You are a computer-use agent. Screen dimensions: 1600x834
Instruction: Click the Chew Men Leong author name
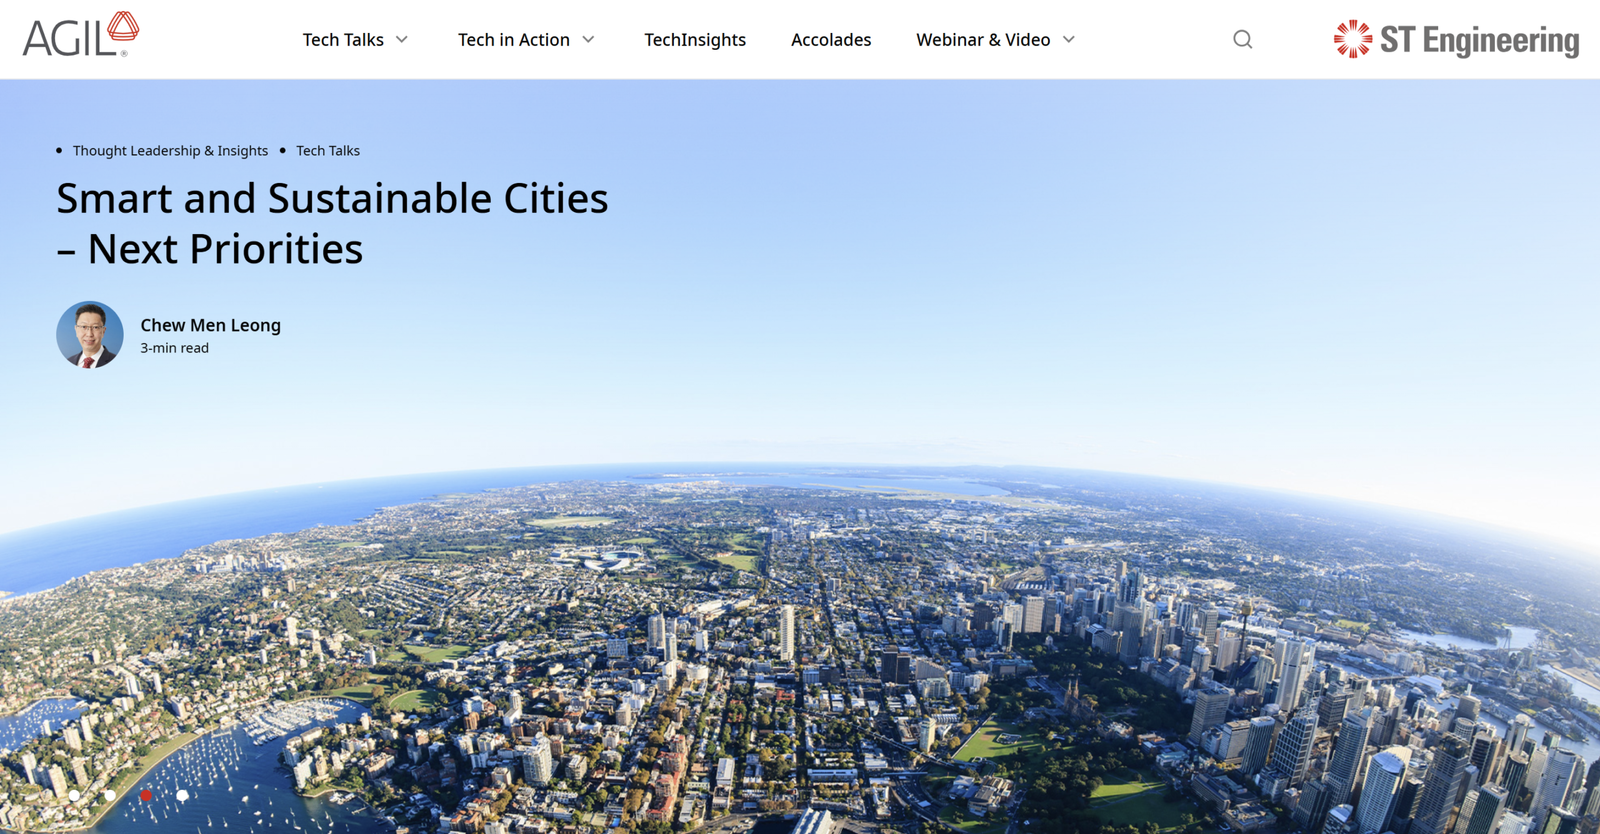click(210, 325)
